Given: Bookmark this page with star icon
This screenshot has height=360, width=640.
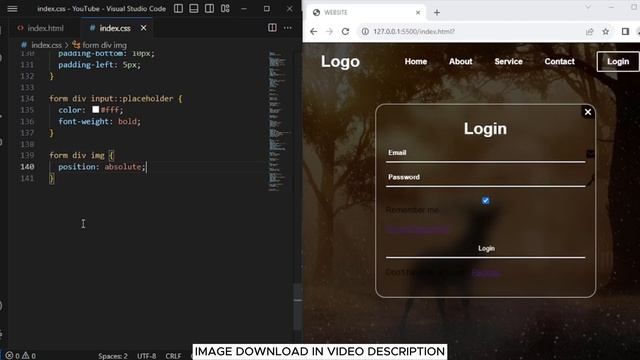Looking at the screenshot, I should 606,31.
